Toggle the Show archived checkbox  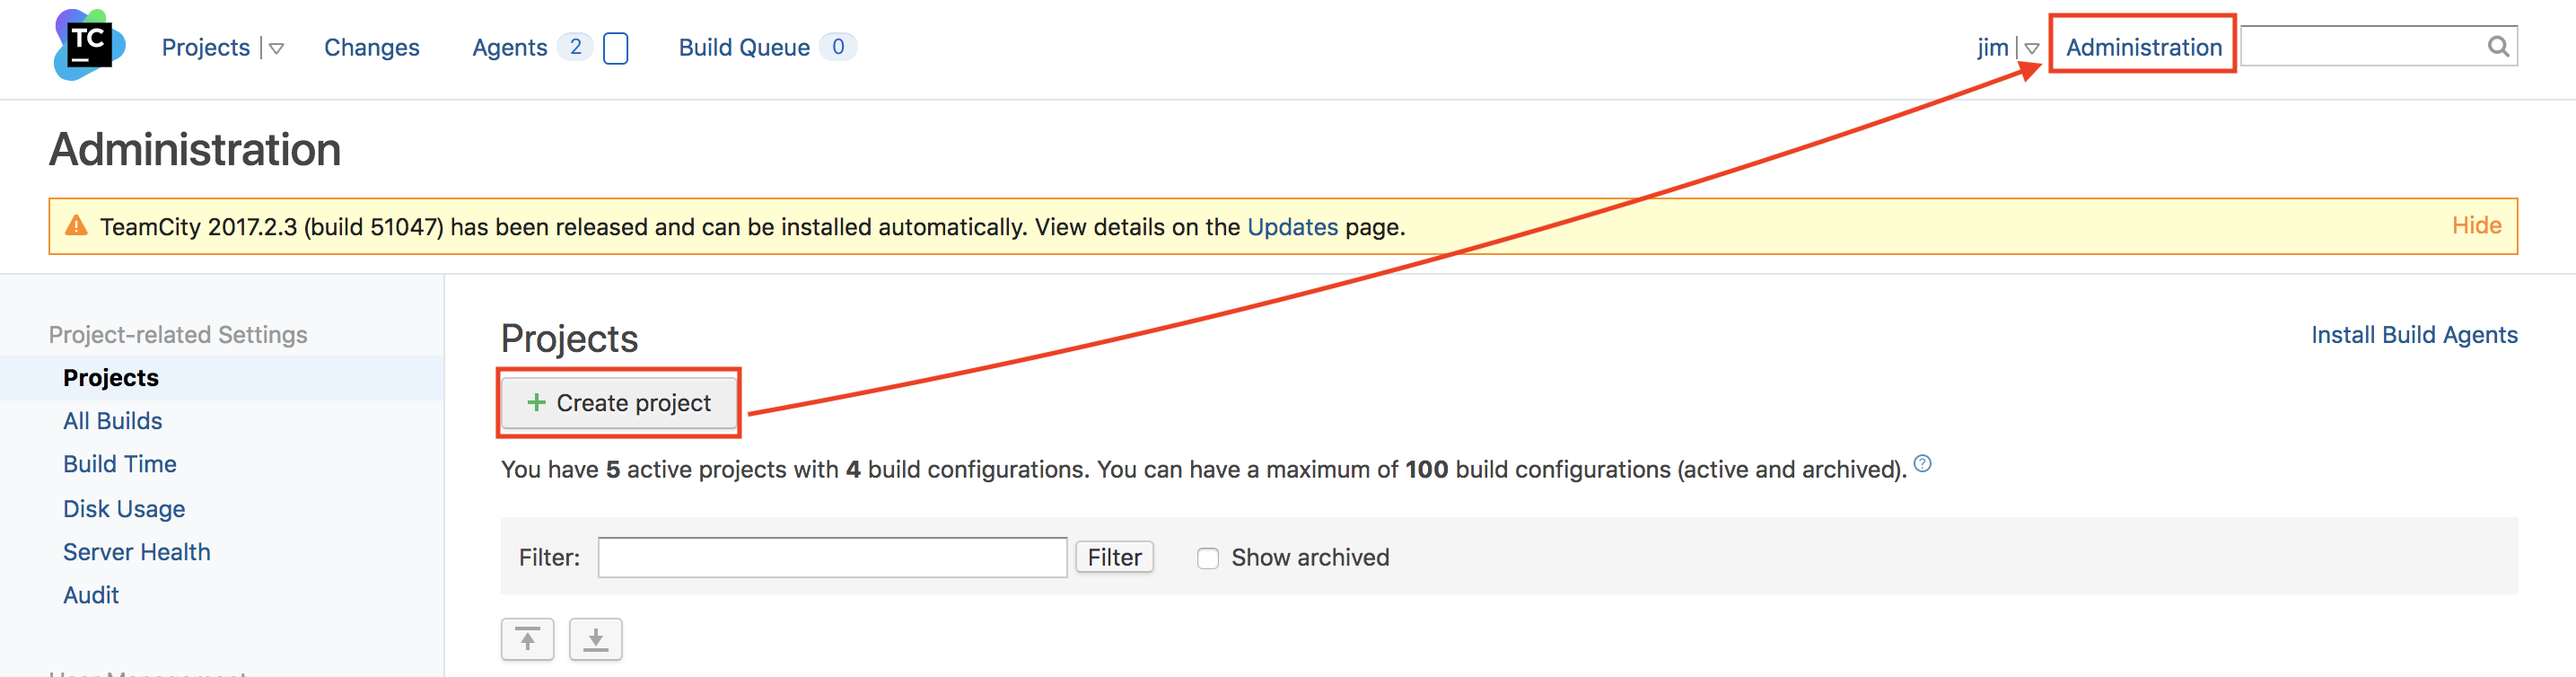(1208, 558)
